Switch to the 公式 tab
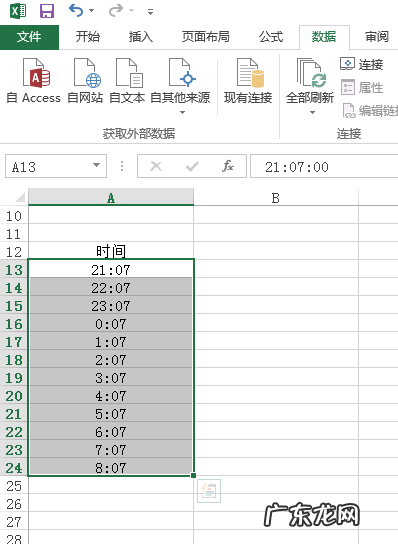398x544 pixels. tap(271, 37)
